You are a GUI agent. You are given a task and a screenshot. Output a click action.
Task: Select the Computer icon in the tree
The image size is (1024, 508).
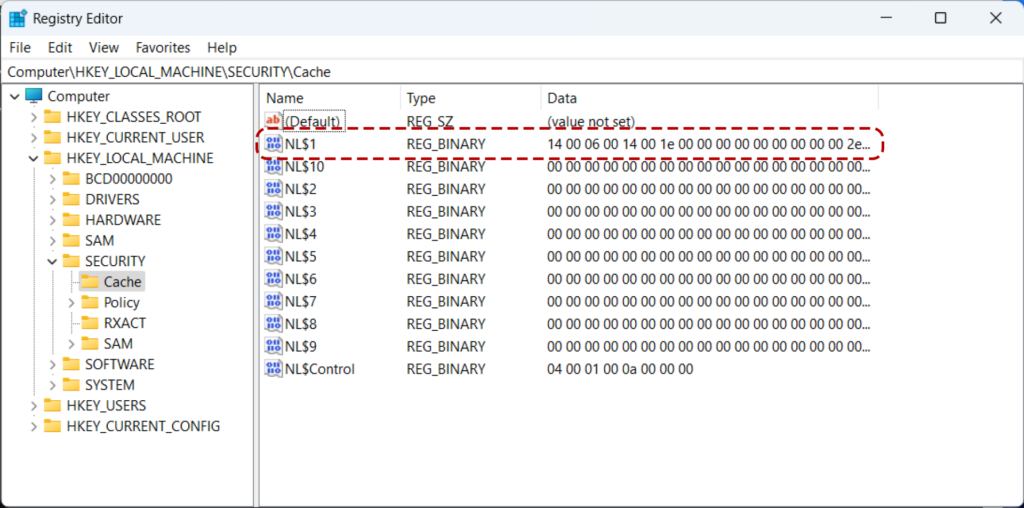pos(34,96)
